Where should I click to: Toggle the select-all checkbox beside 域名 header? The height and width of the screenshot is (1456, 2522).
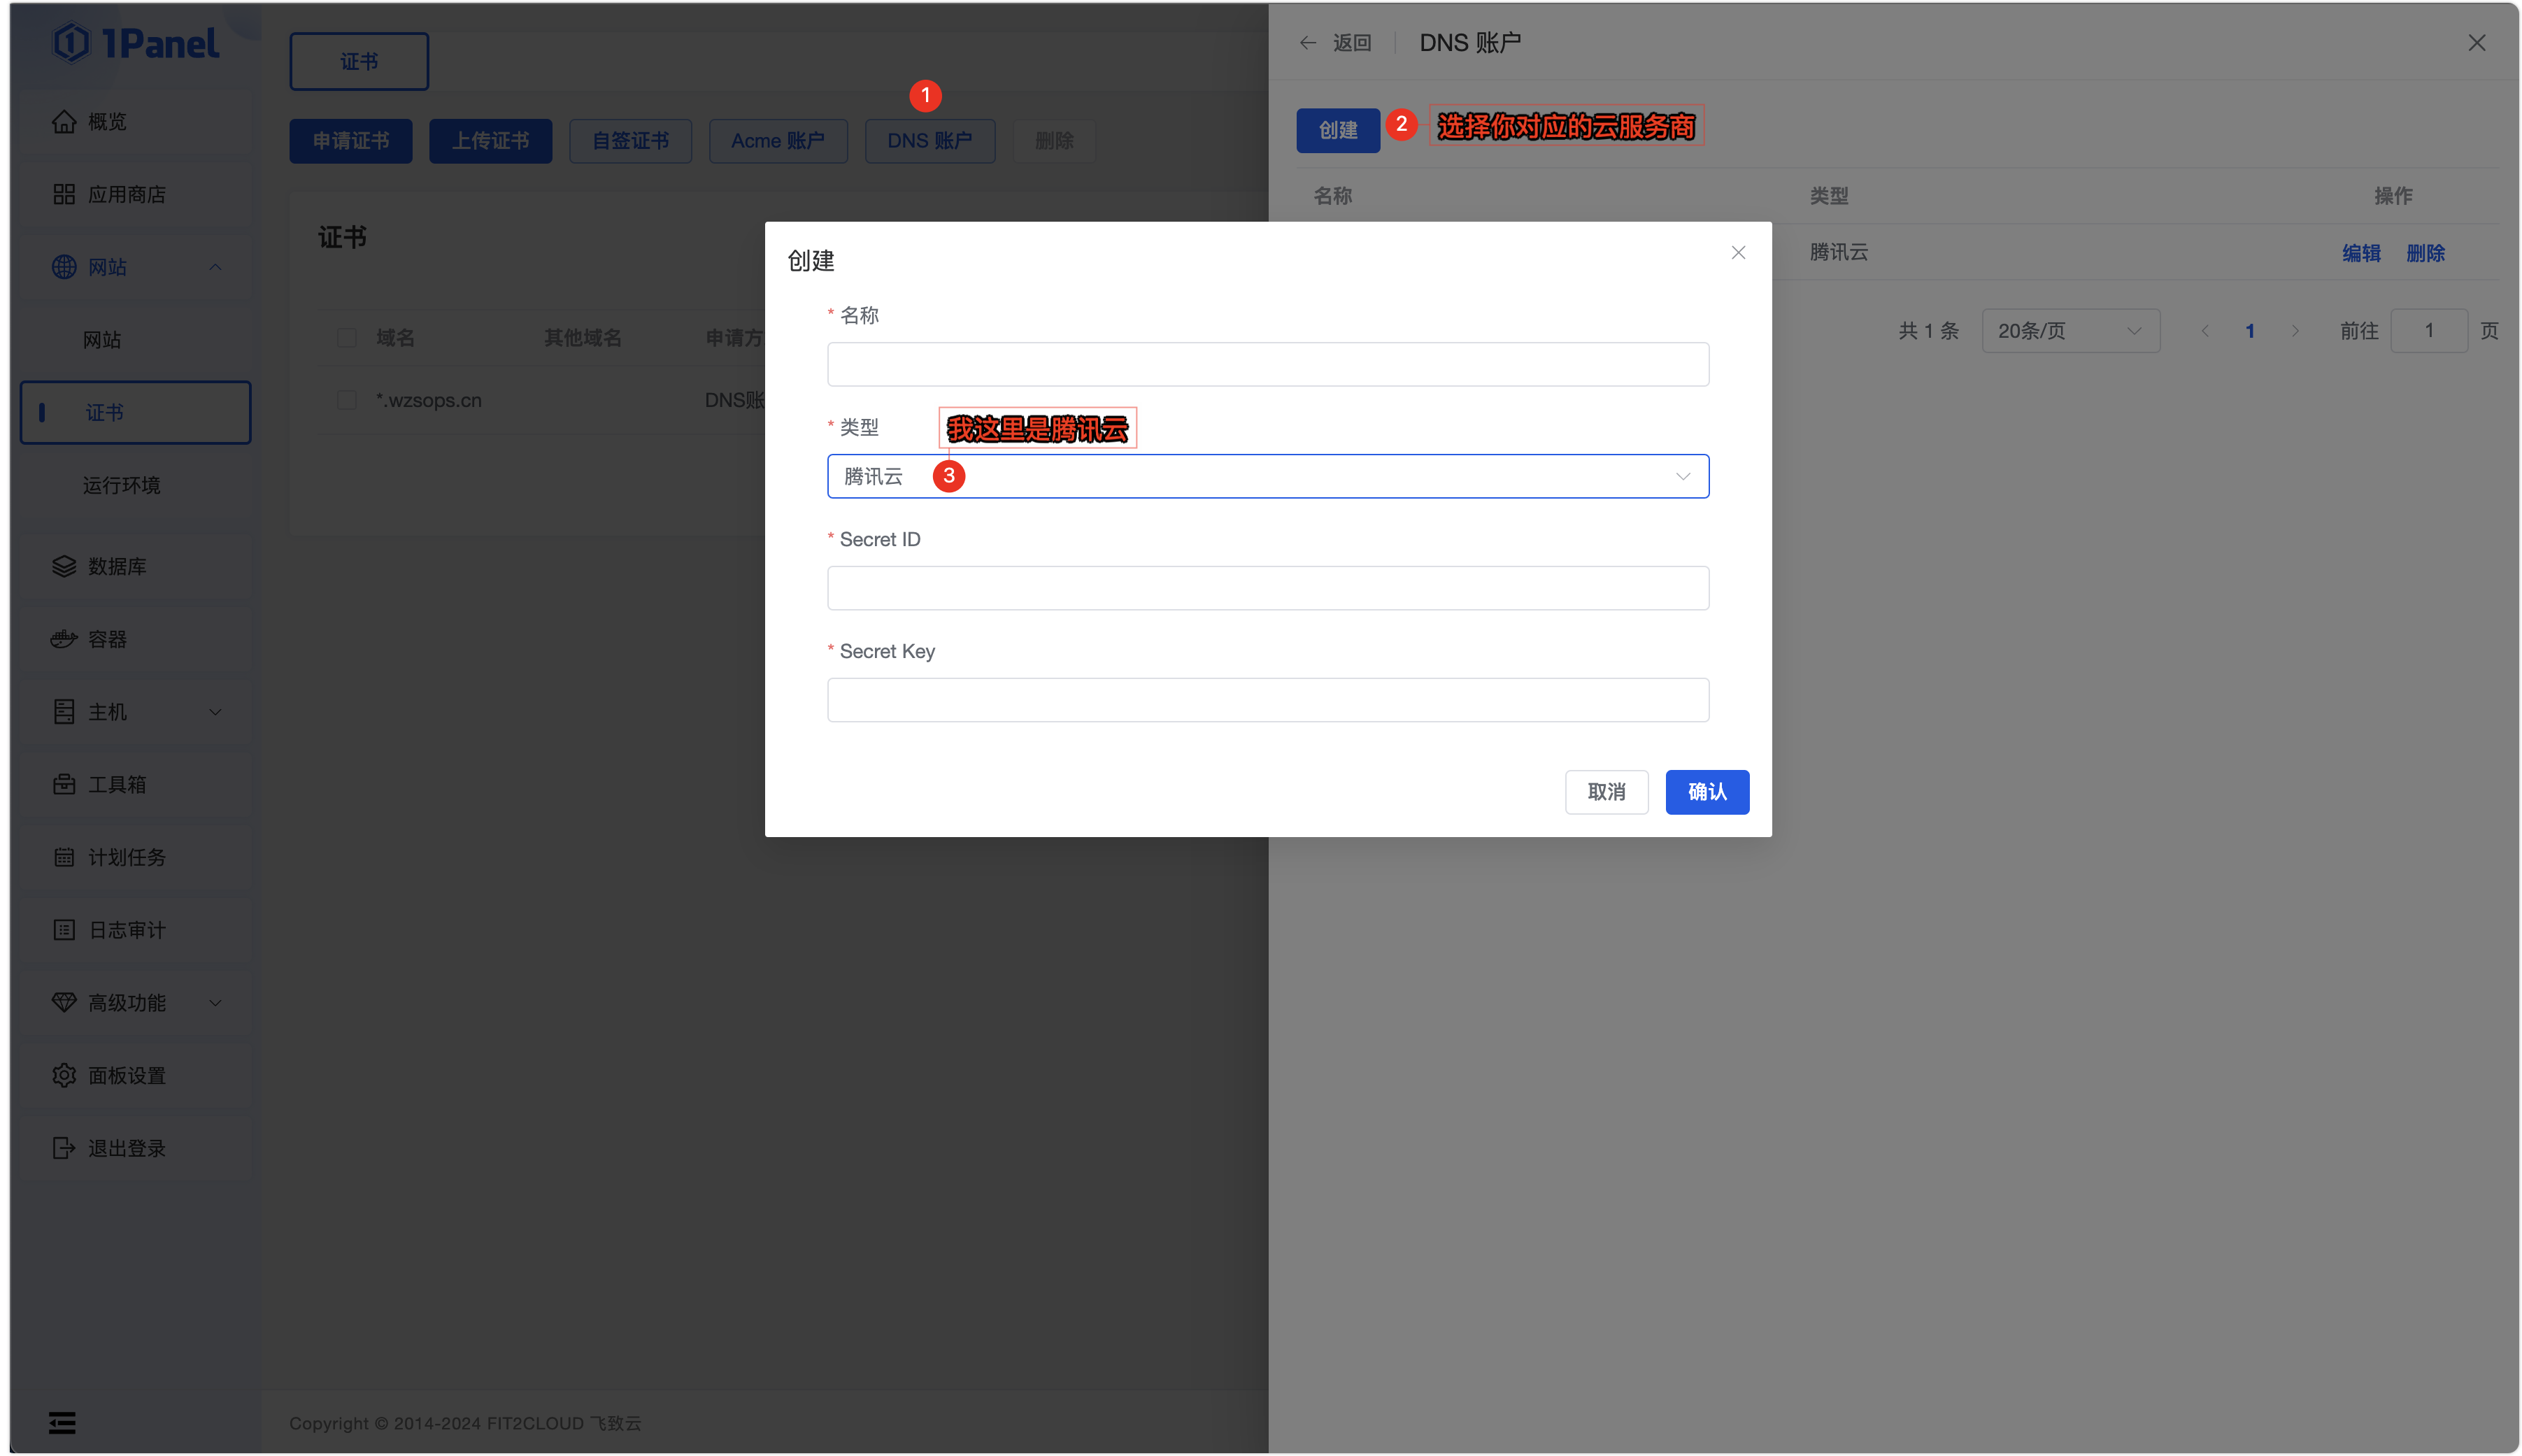[x=347, y=338]
